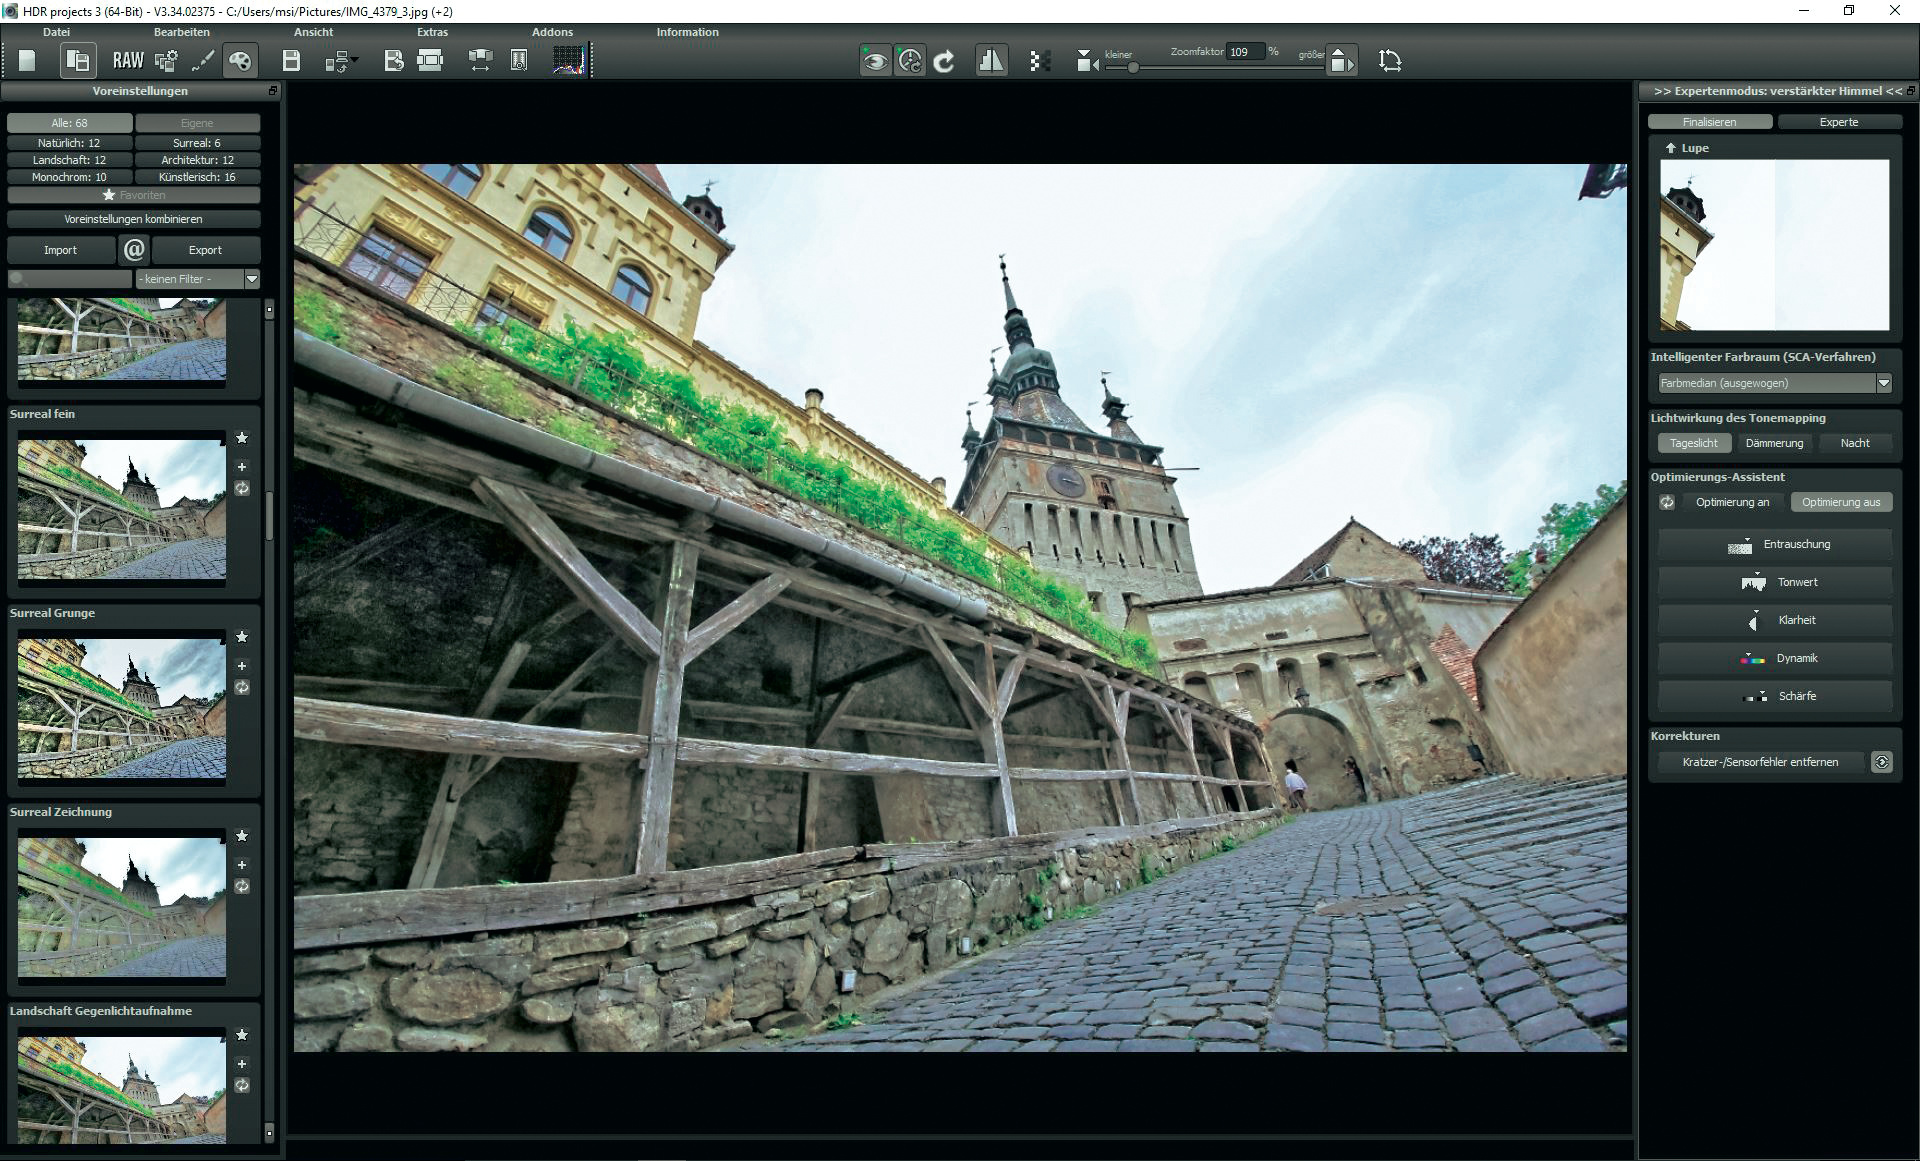Collapse the Lupe section arrow

(x=1670, y=148)
